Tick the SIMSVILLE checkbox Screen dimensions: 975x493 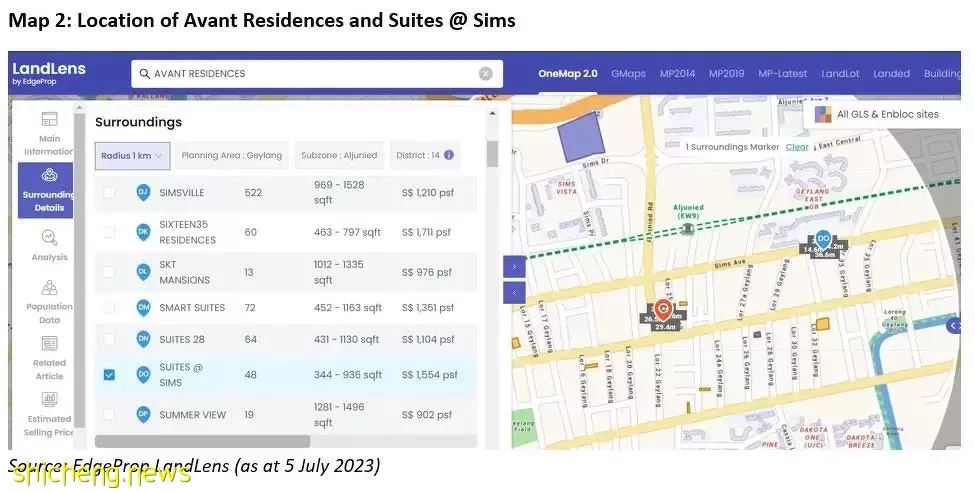pyautogui.click(x=109, y=193)
